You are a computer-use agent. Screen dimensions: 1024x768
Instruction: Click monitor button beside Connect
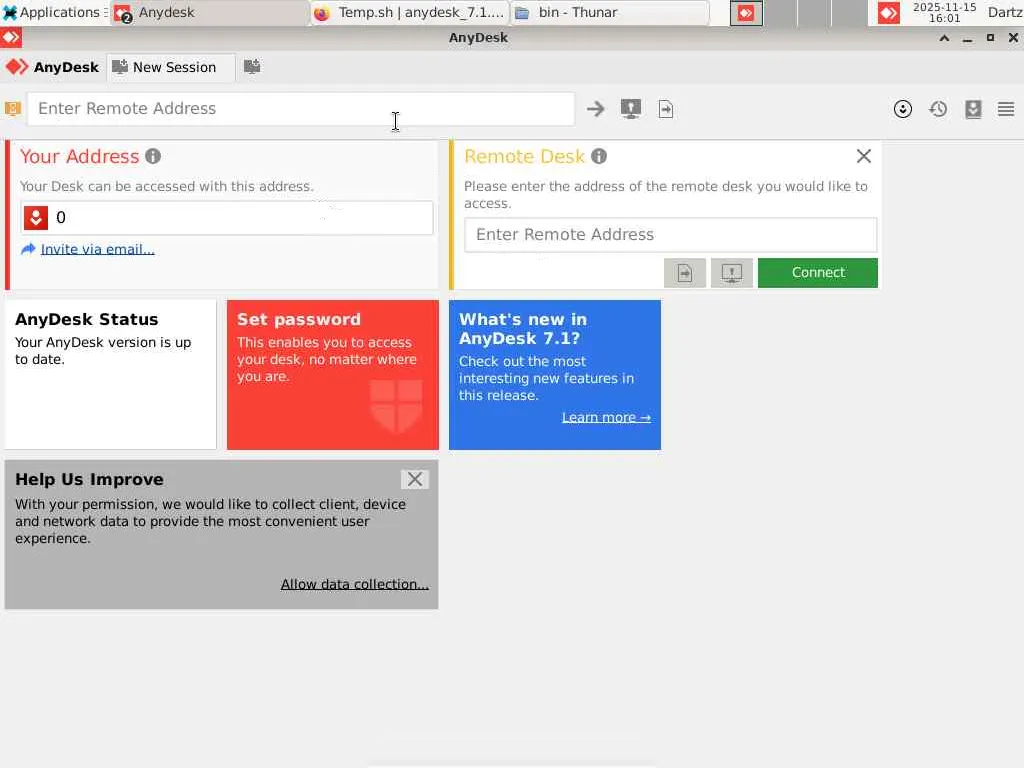point(731,273)
